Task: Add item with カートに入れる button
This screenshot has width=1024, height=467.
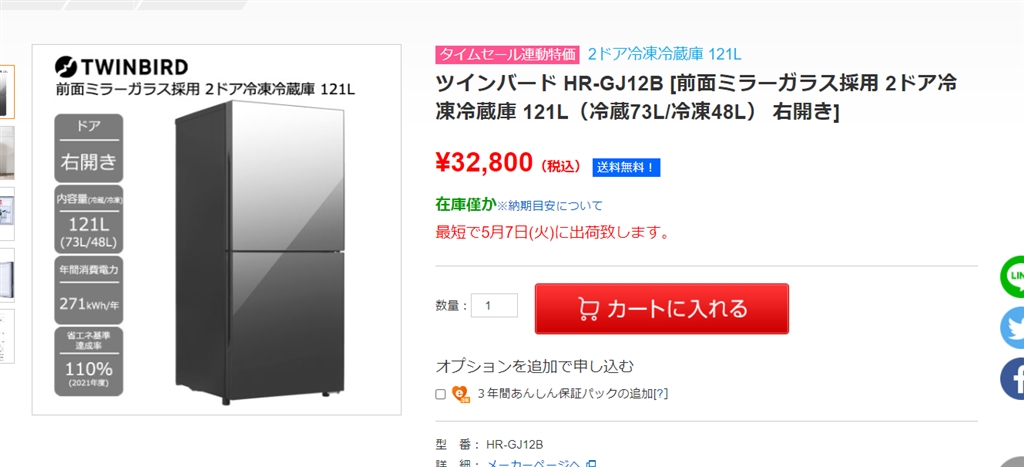Action: point(662,308)
